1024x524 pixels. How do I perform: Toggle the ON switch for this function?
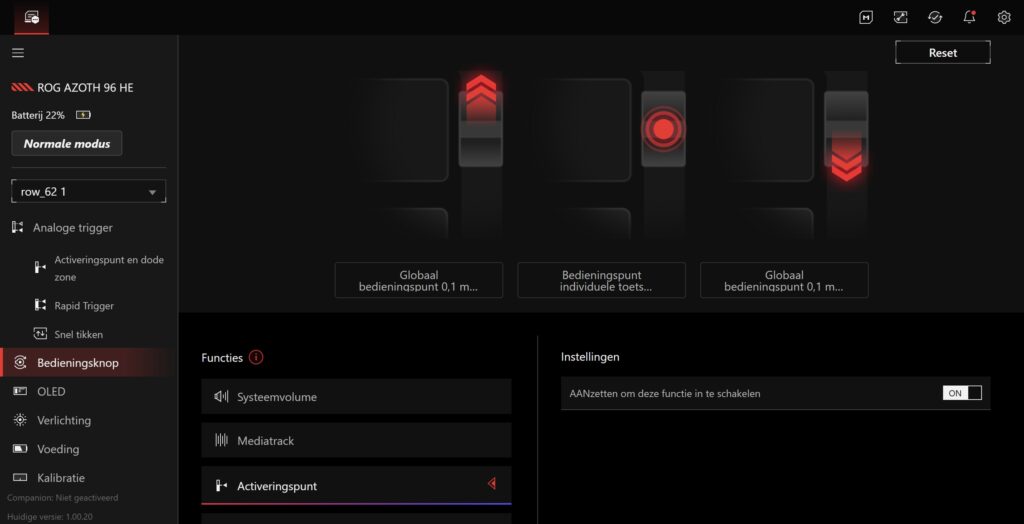tap(962, 393)
